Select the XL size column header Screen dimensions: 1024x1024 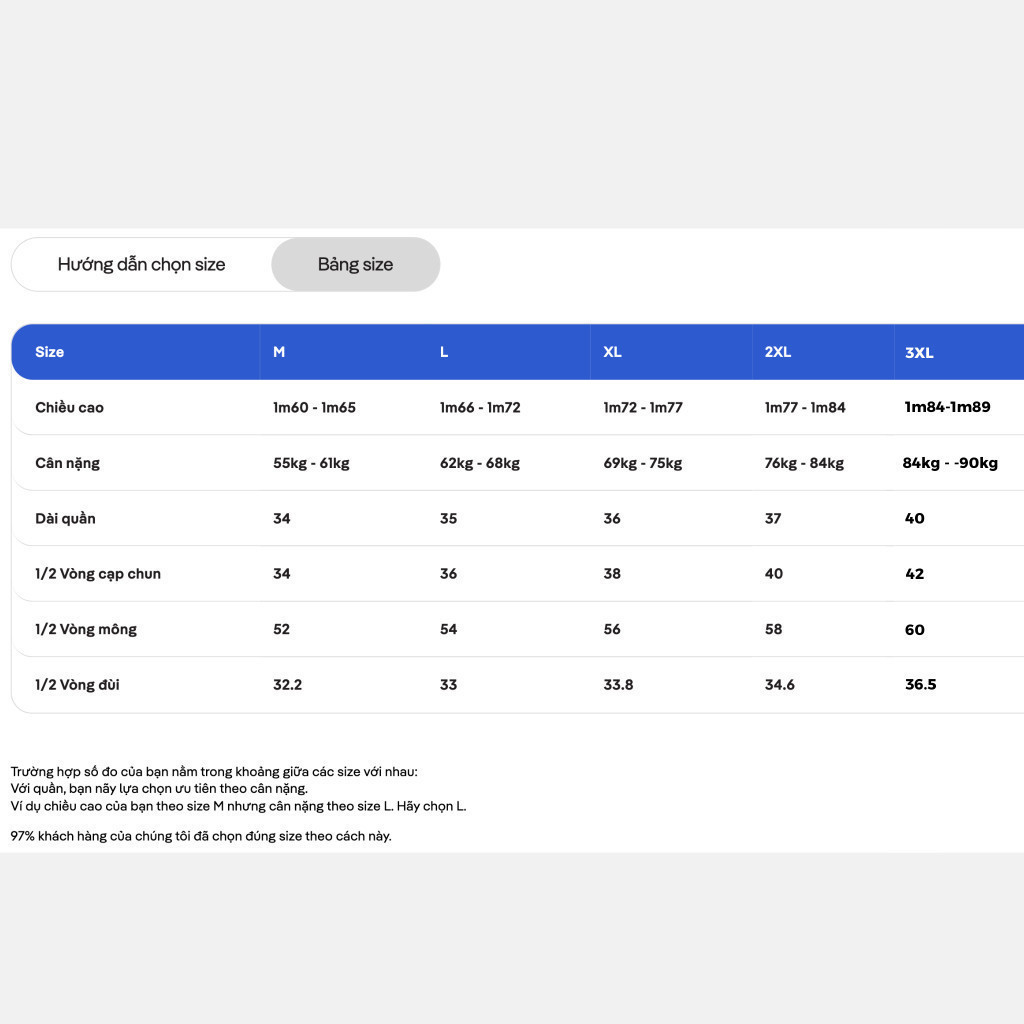click(613, 352)
